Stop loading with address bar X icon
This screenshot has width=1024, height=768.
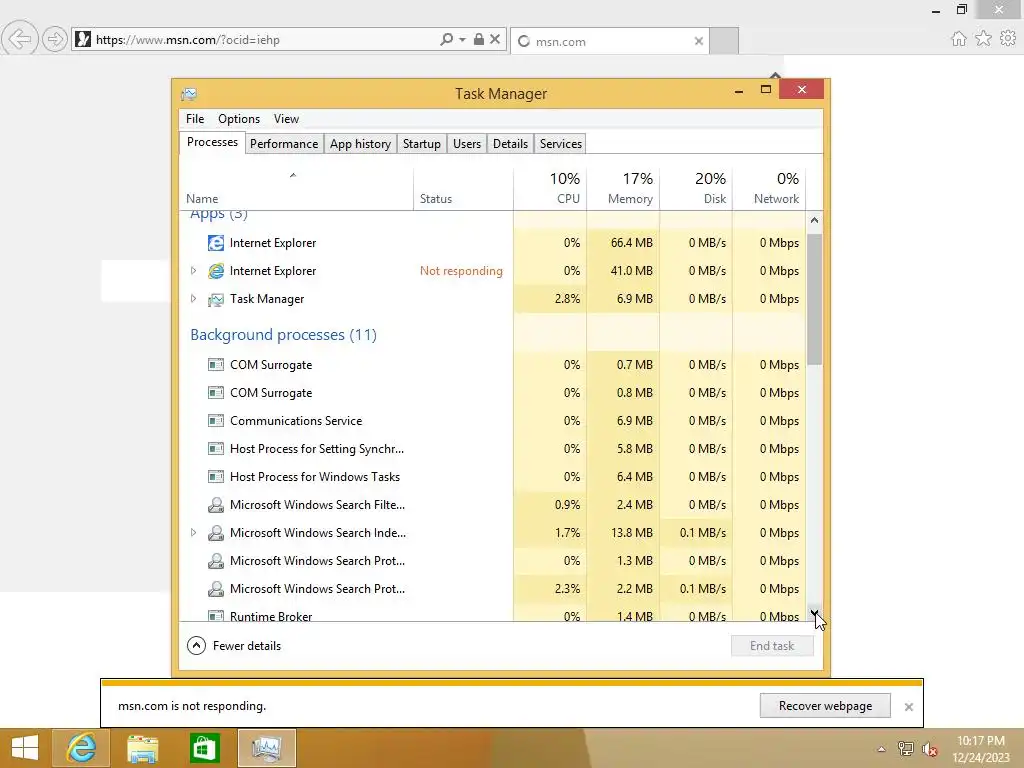point(495,39)
